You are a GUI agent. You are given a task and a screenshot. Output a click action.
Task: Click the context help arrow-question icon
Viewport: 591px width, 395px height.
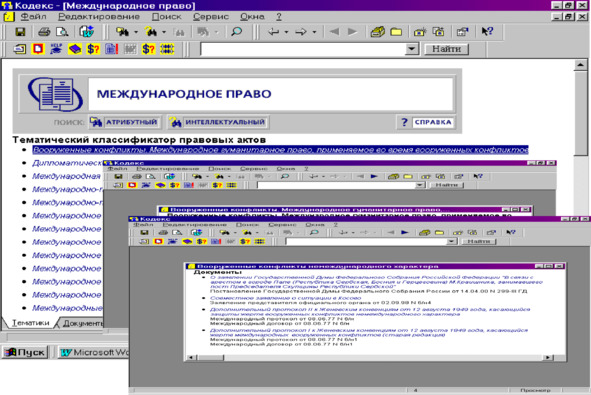coord(487,32)
